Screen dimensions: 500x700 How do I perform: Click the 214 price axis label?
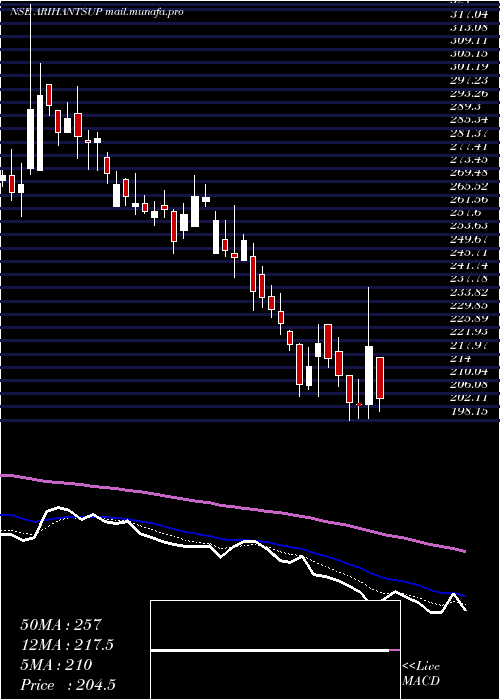[460, 358]
